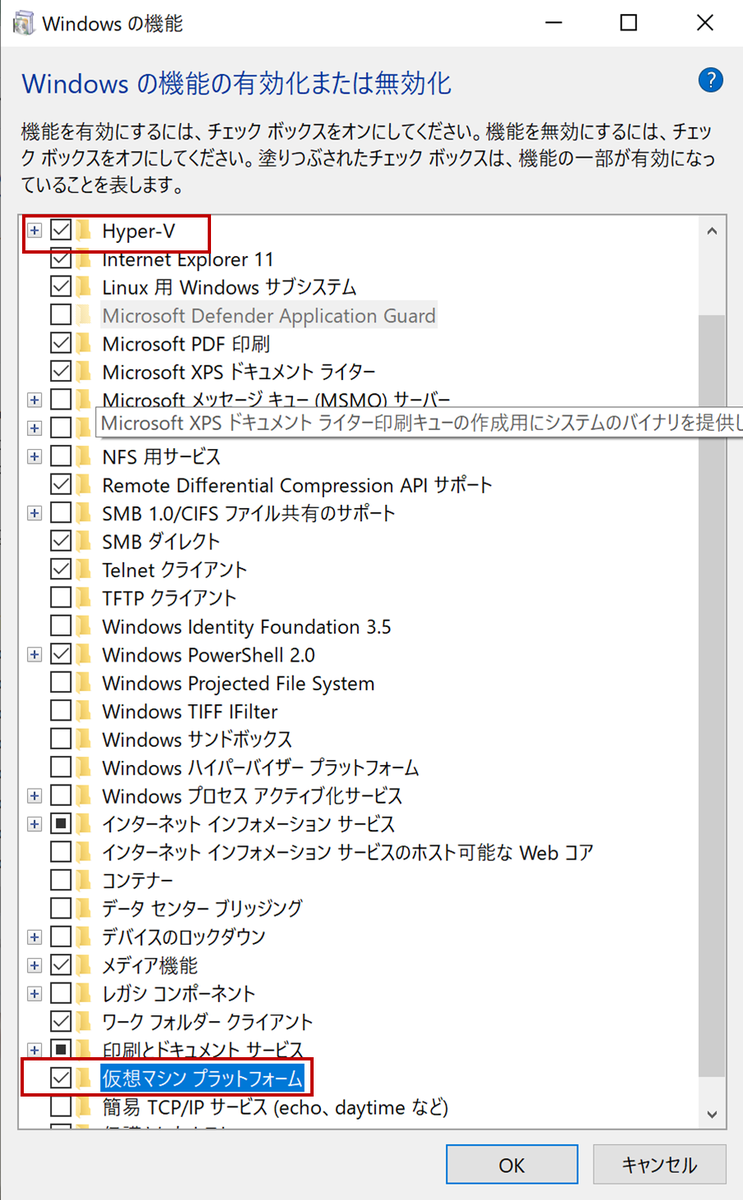
Task: Expand the Microsoft メッセージ キュー (MSMQ) node
Action: point(35,400)
